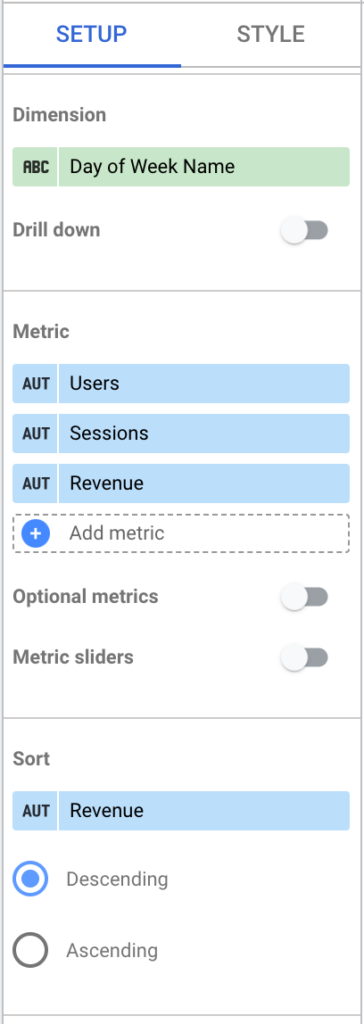Turn on the Optional metrics switch
Screen dimensions: 364x1024
304,597
